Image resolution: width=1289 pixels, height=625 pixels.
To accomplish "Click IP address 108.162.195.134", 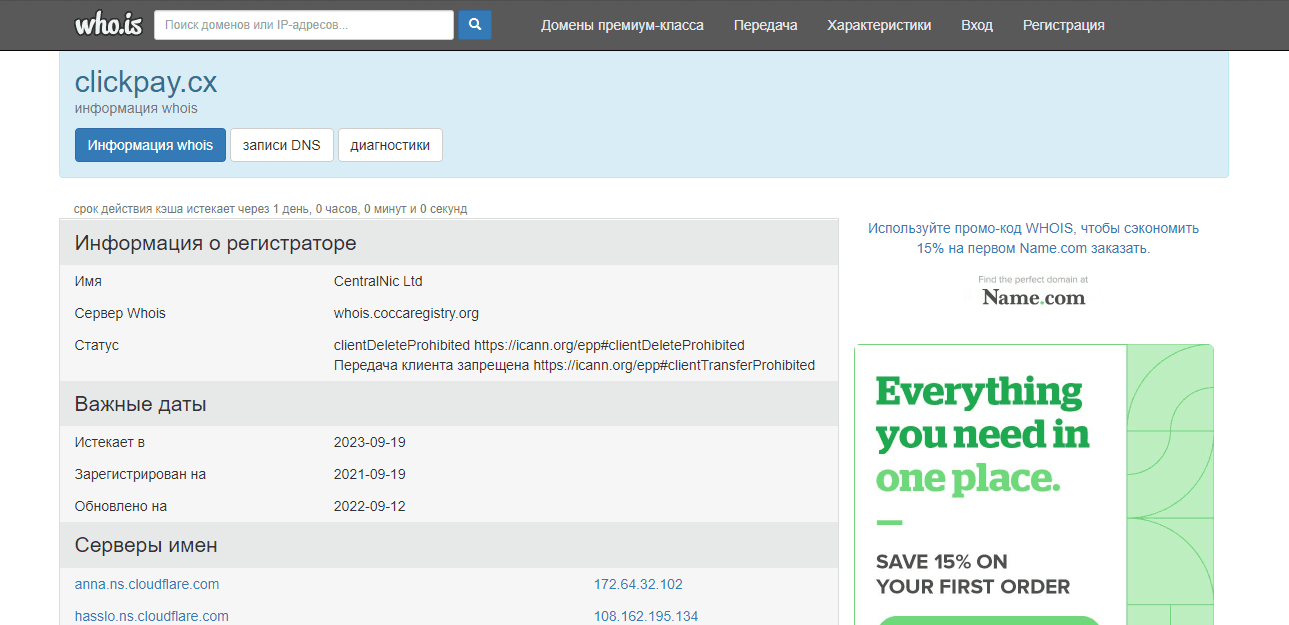I will (645, 616).
